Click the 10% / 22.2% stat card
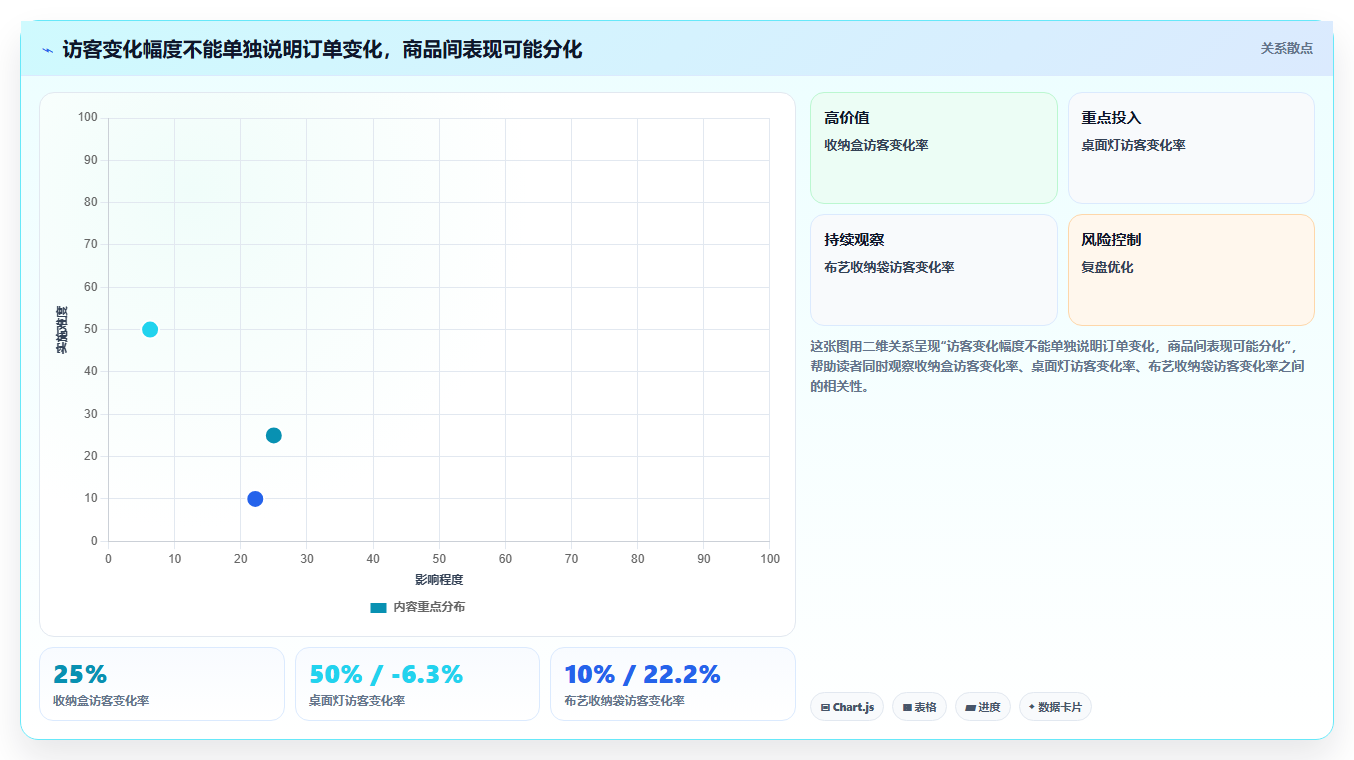 673,684
